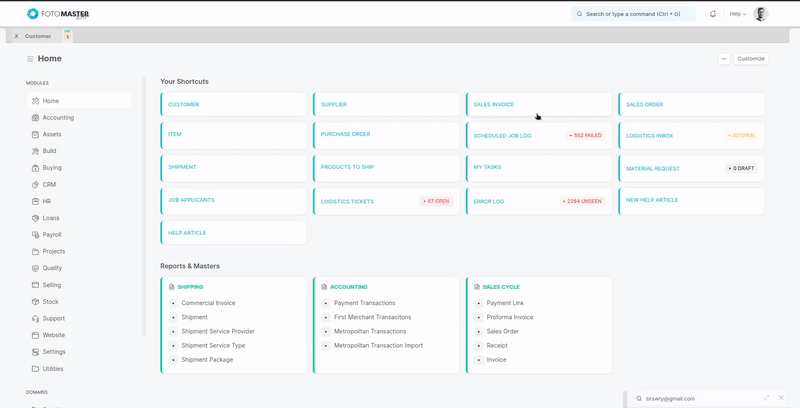The height and width of the screenshot is (408, 800).
Task: Click the Settings module icon in sidebar
Action: click(35, 352)
